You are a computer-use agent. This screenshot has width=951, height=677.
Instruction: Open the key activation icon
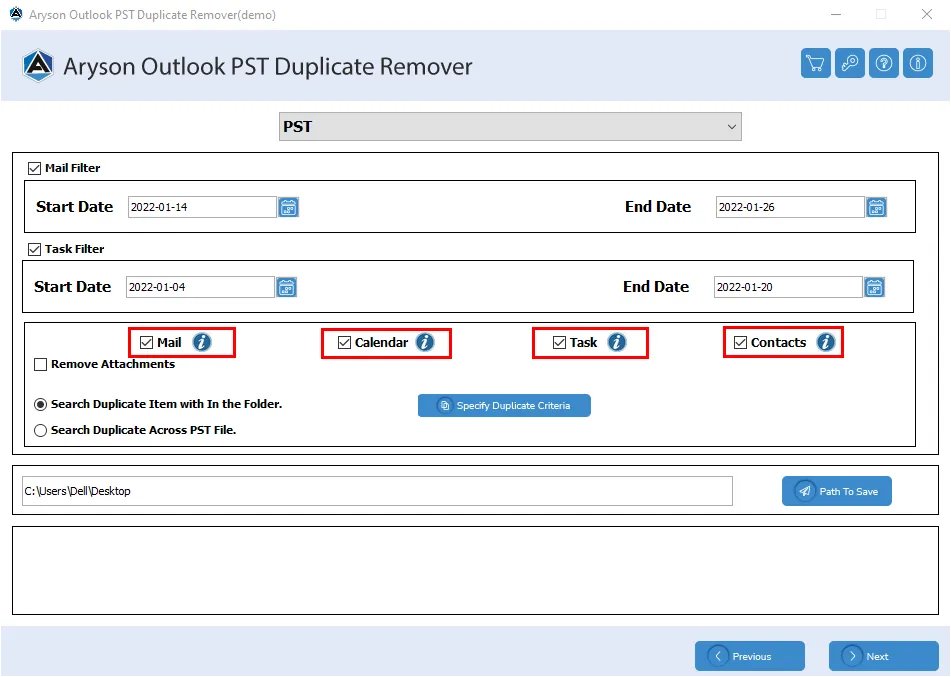849,63
